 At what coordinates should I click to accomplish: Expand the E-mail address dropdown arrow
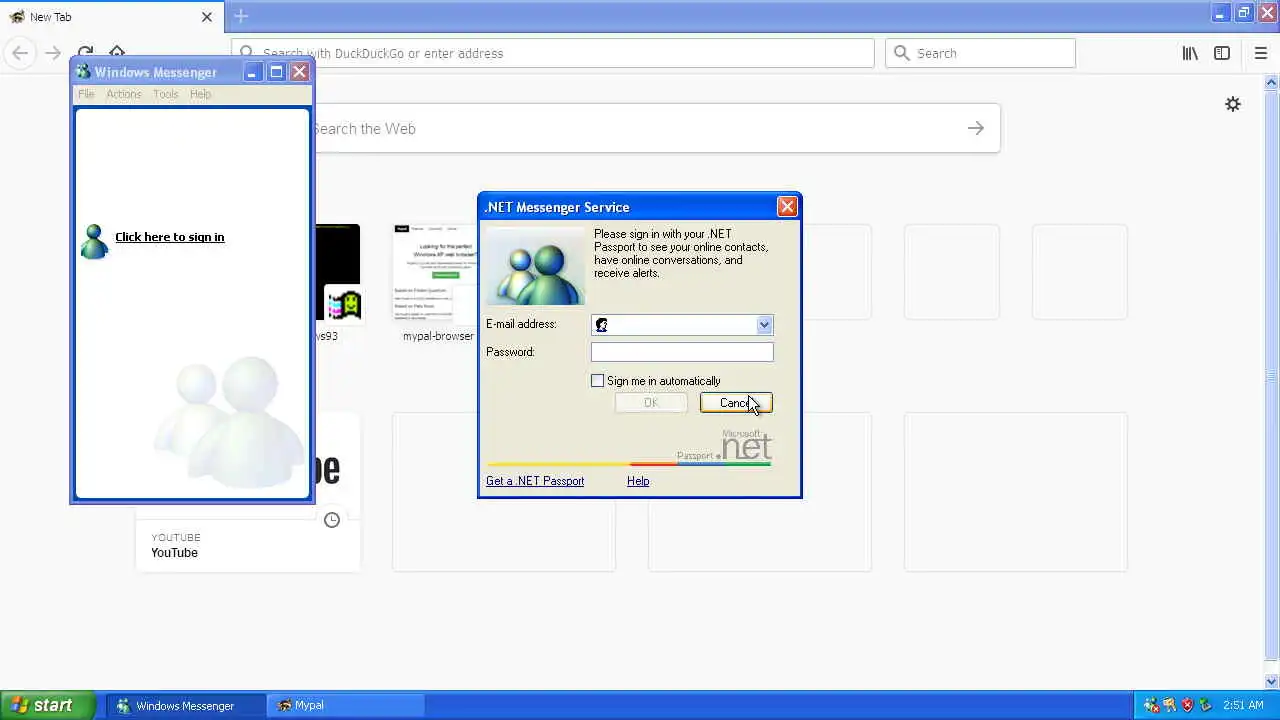click(764, 325)
